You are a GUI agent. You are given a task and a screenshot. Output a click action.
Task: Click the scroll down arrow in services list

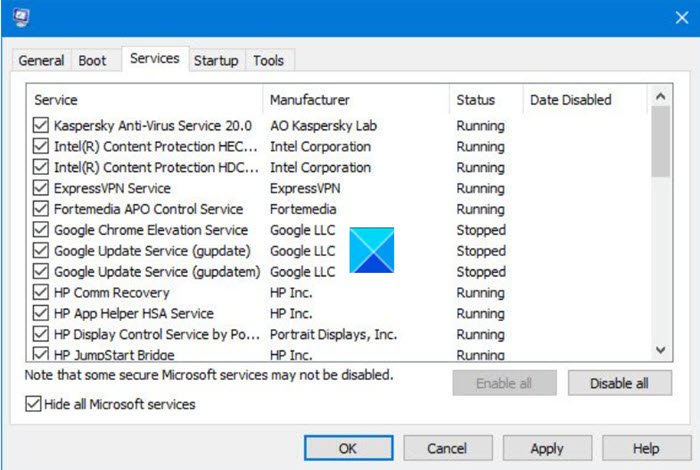pyautogui.click(x=660, y=349)
